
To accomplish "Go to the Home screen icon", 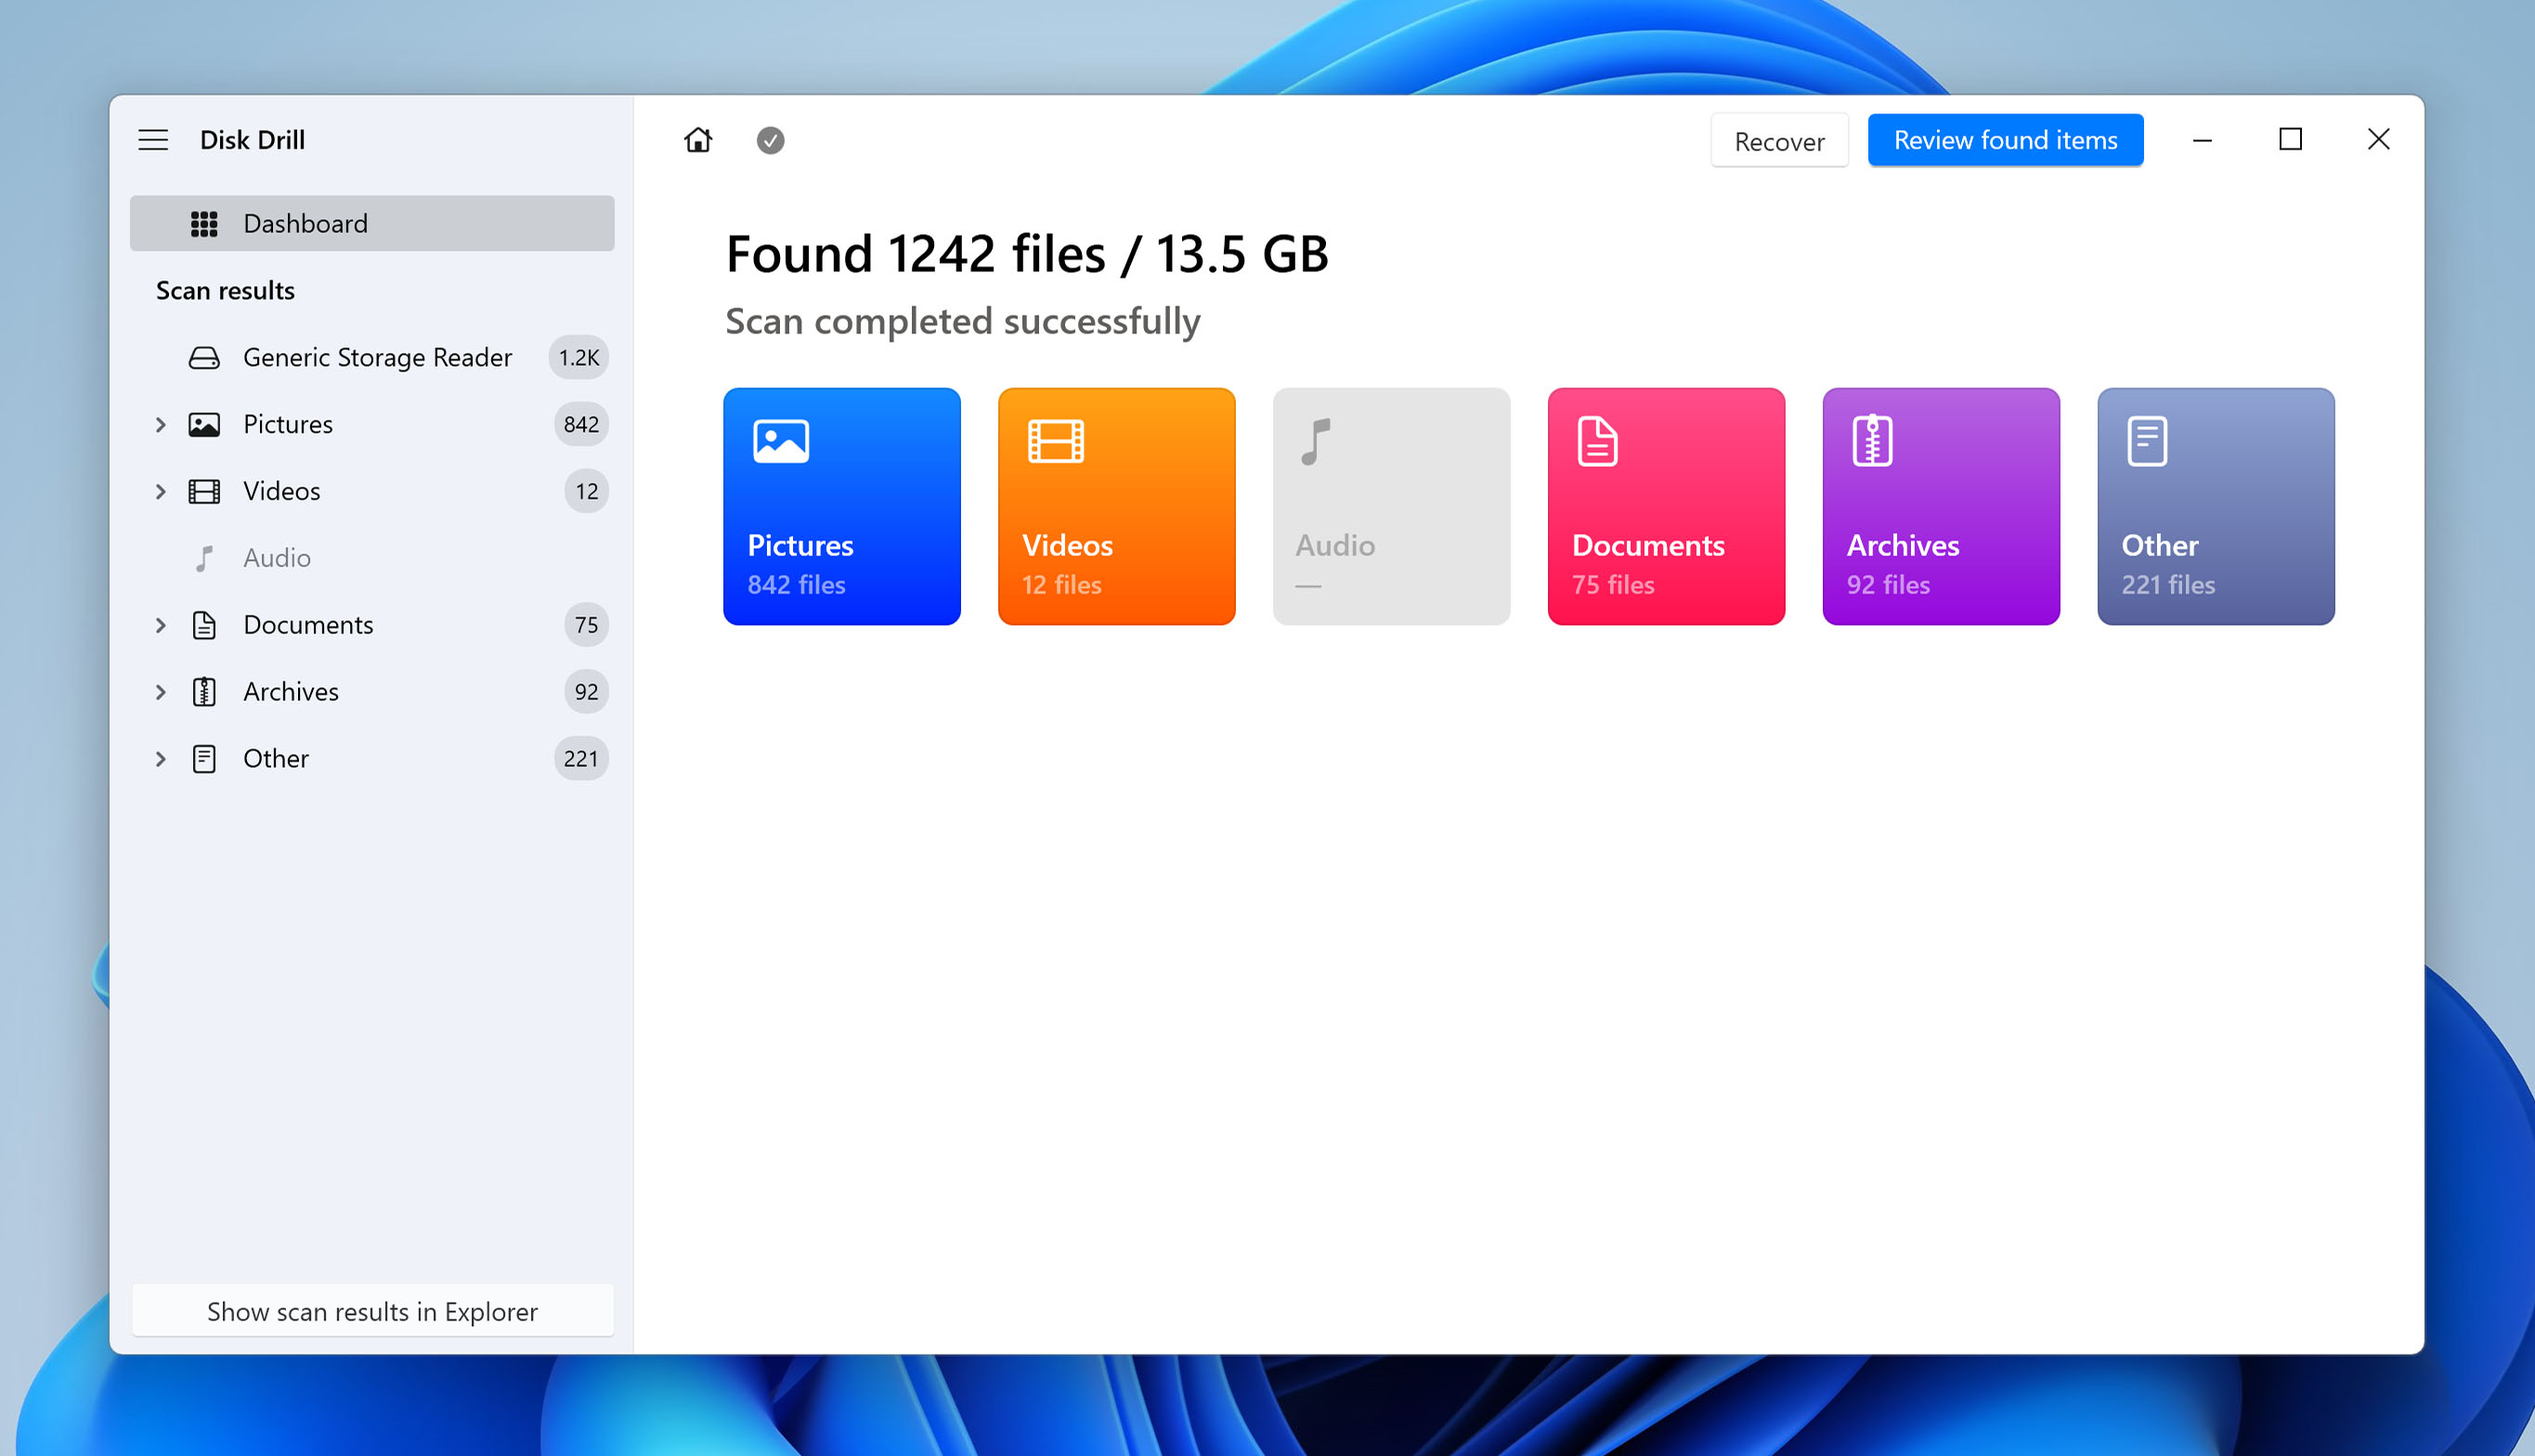I will click(x=698, y=140).
